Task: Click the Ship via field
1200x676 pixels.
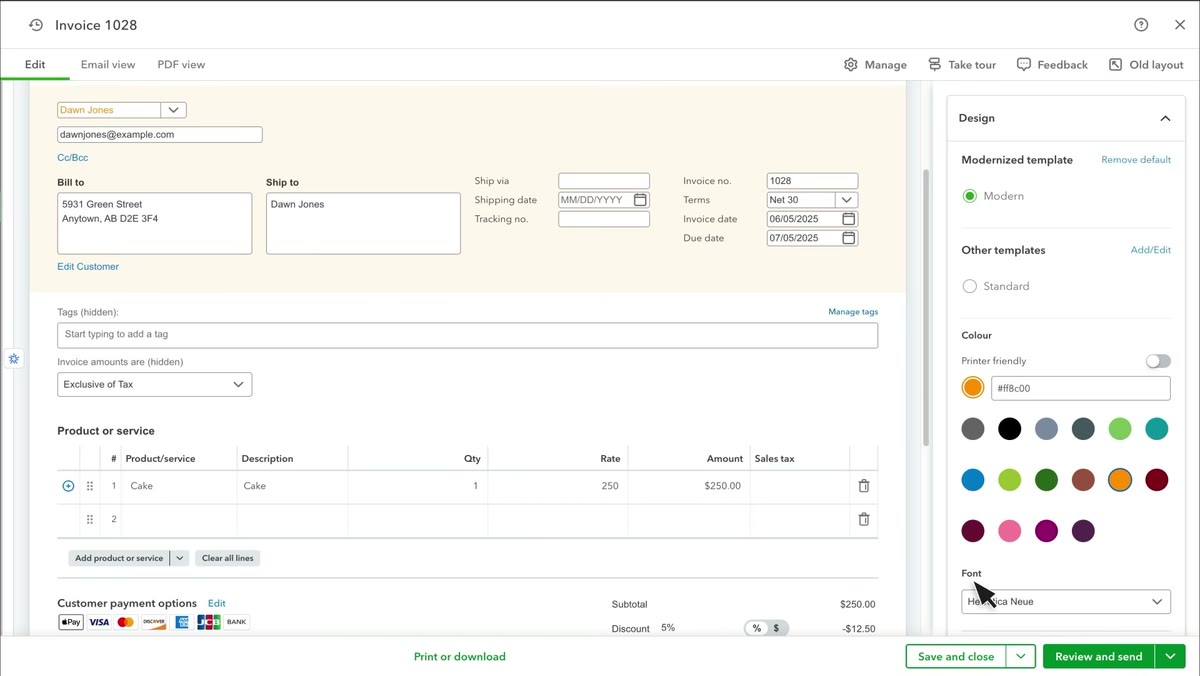Action: pyautogui.click(x=604, y=181)
